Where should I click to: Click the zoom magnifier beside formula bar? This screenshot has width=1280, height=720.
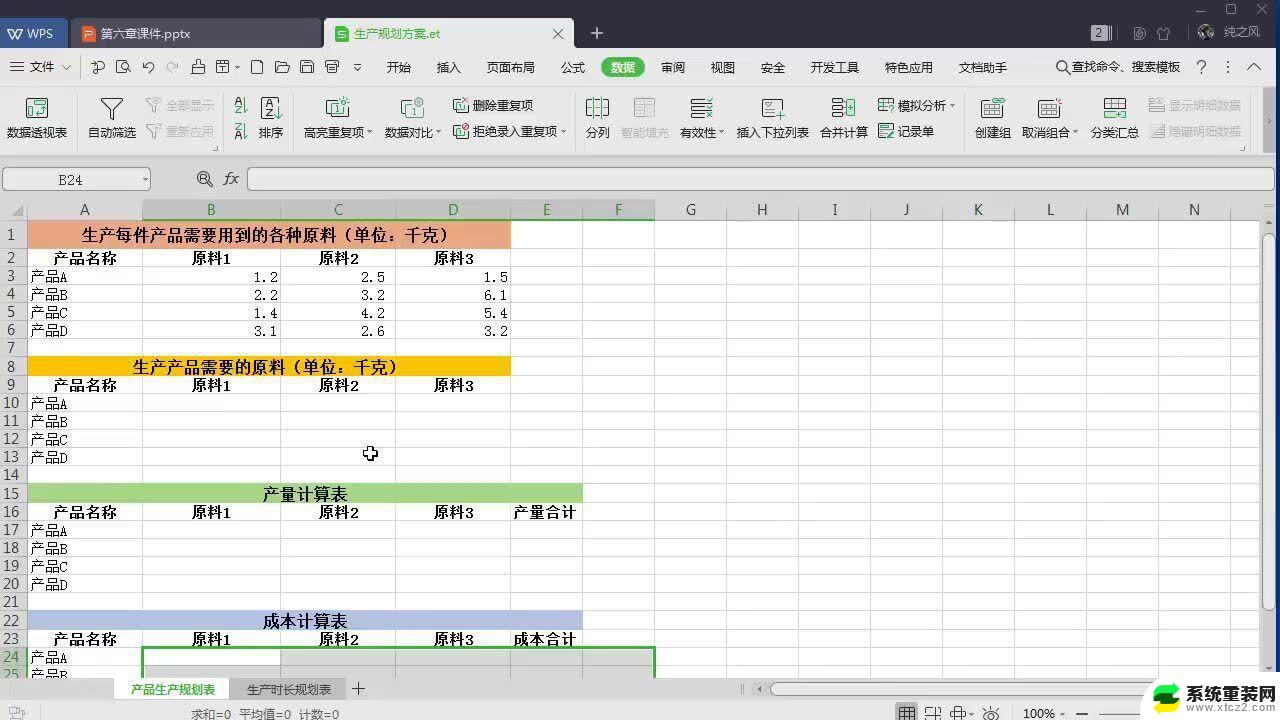(205, 178)
